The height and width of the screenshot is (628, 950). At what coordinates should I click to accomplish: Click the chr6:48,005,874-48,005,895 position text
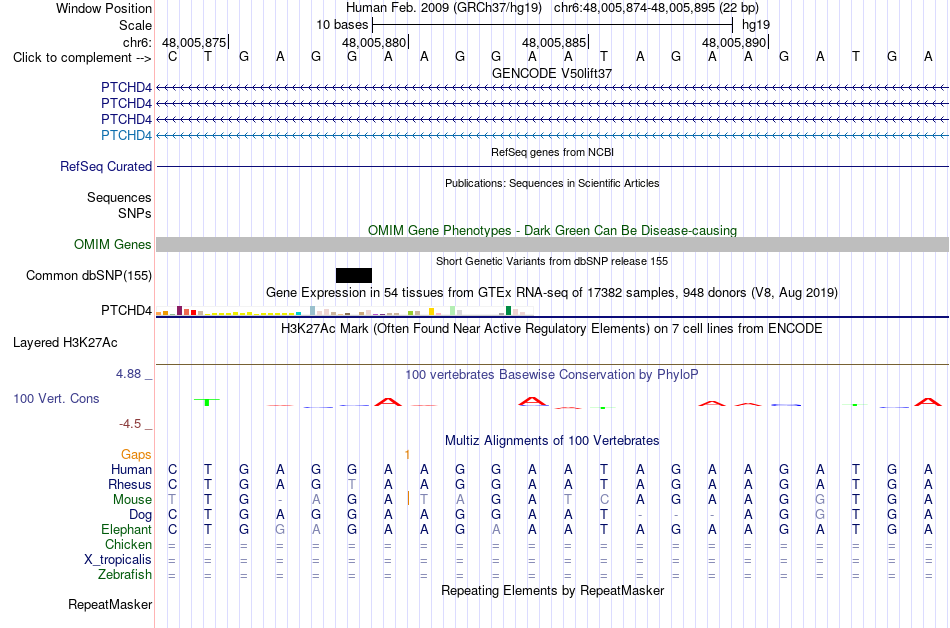656,8
